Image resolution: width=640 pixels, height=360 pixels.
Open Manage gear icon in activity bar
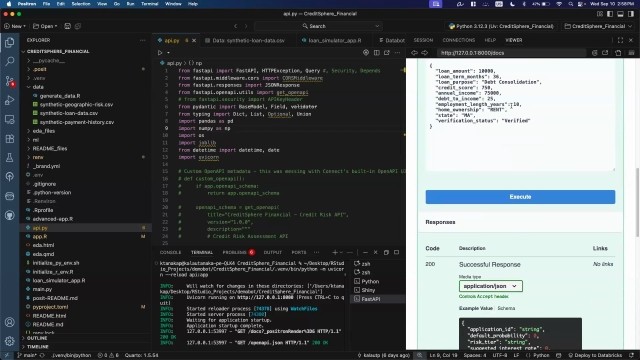[x=9, y=340]
